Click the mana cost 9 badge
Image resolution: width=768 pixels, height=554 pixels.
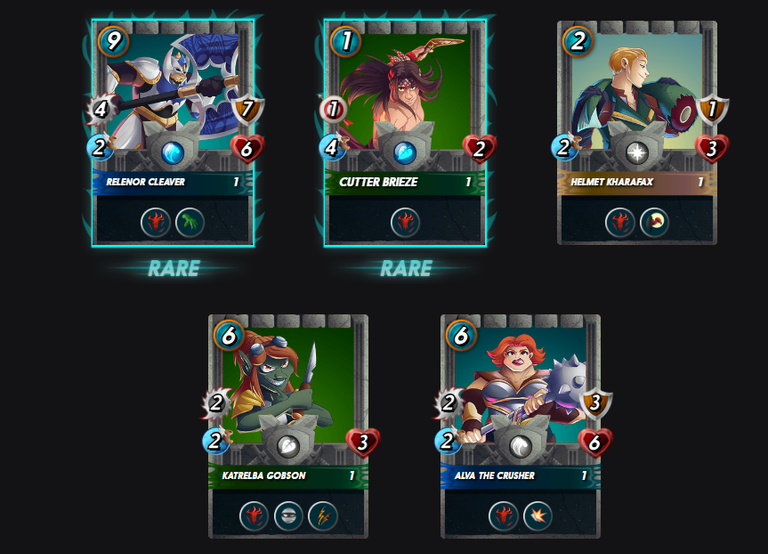tap(113, 41)
